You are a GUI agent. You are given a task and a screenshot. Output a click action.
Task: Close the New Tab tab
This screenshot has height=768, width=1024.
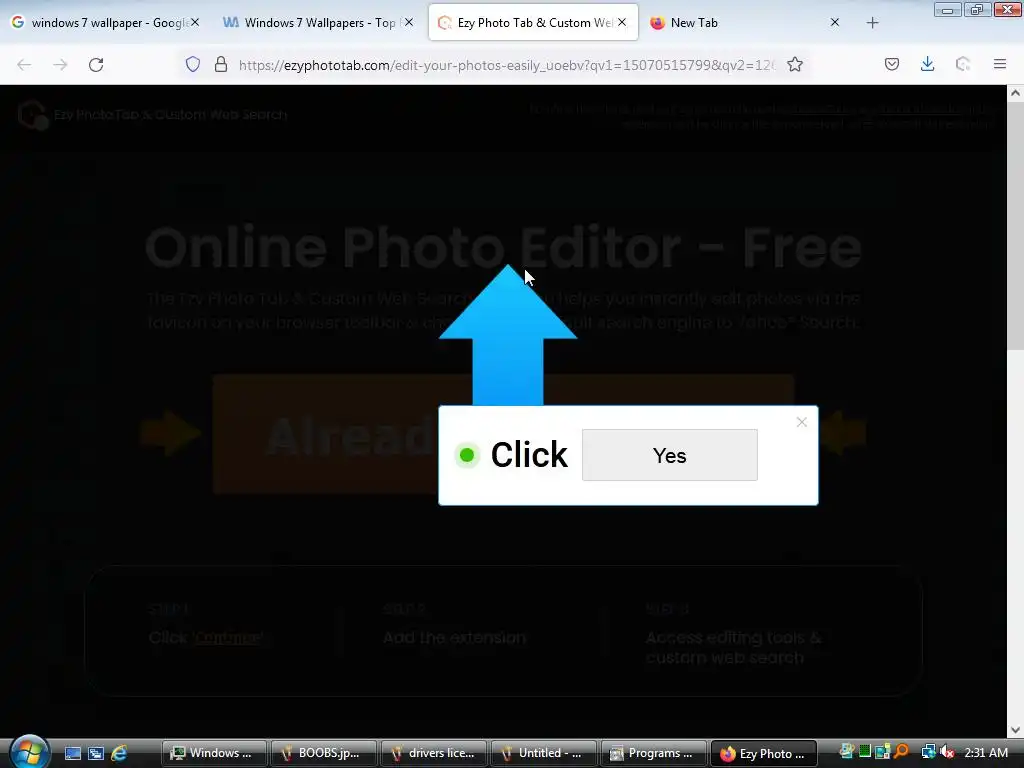pyautogui.click(x=835, y=22)
